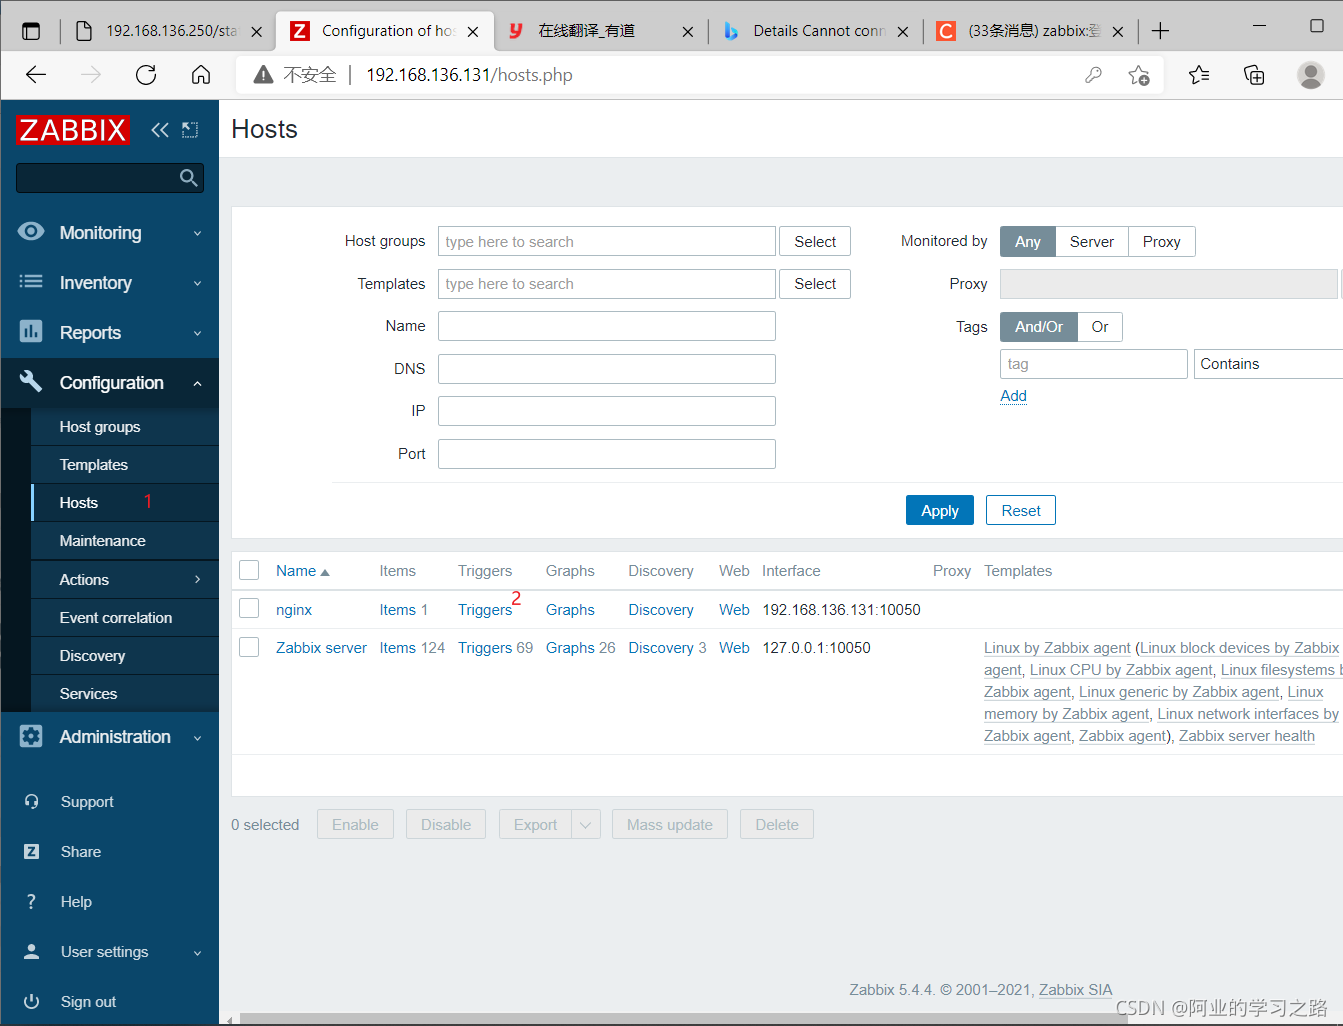Expand the Monitoring menu section

click(x=197, y=233)
